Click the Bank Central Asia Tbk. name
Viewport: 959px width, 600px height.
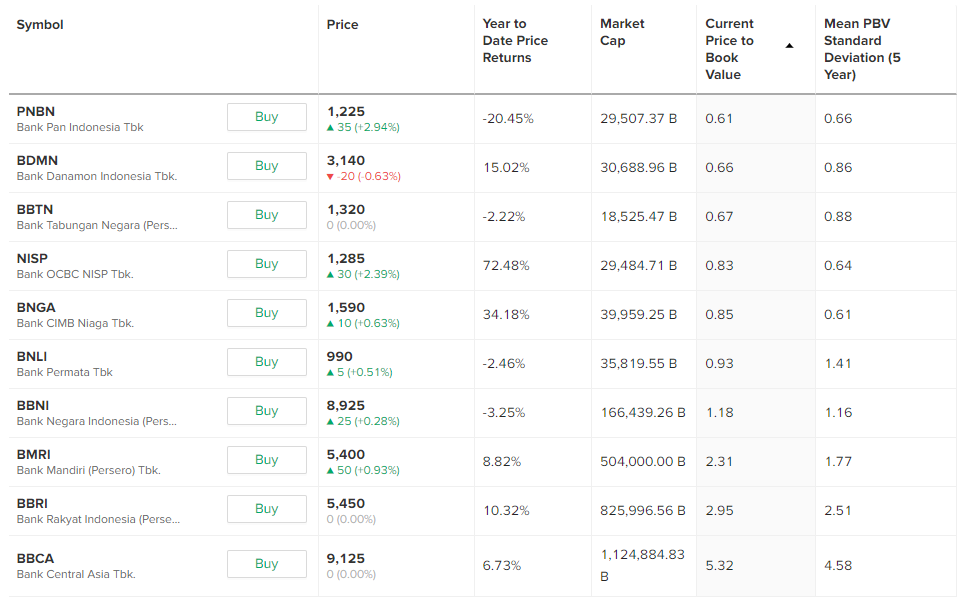coord(76,574)
